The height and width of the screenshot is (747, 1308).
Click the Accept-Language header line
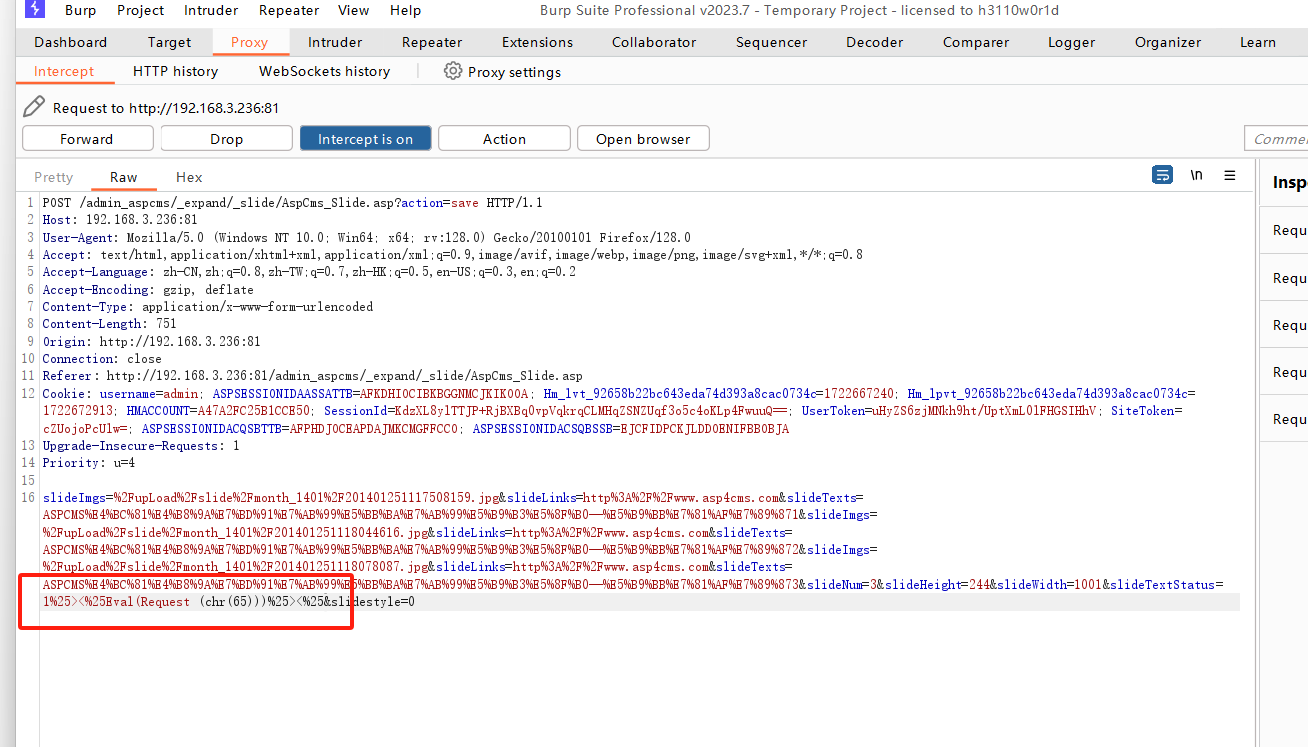coord(309,270)
